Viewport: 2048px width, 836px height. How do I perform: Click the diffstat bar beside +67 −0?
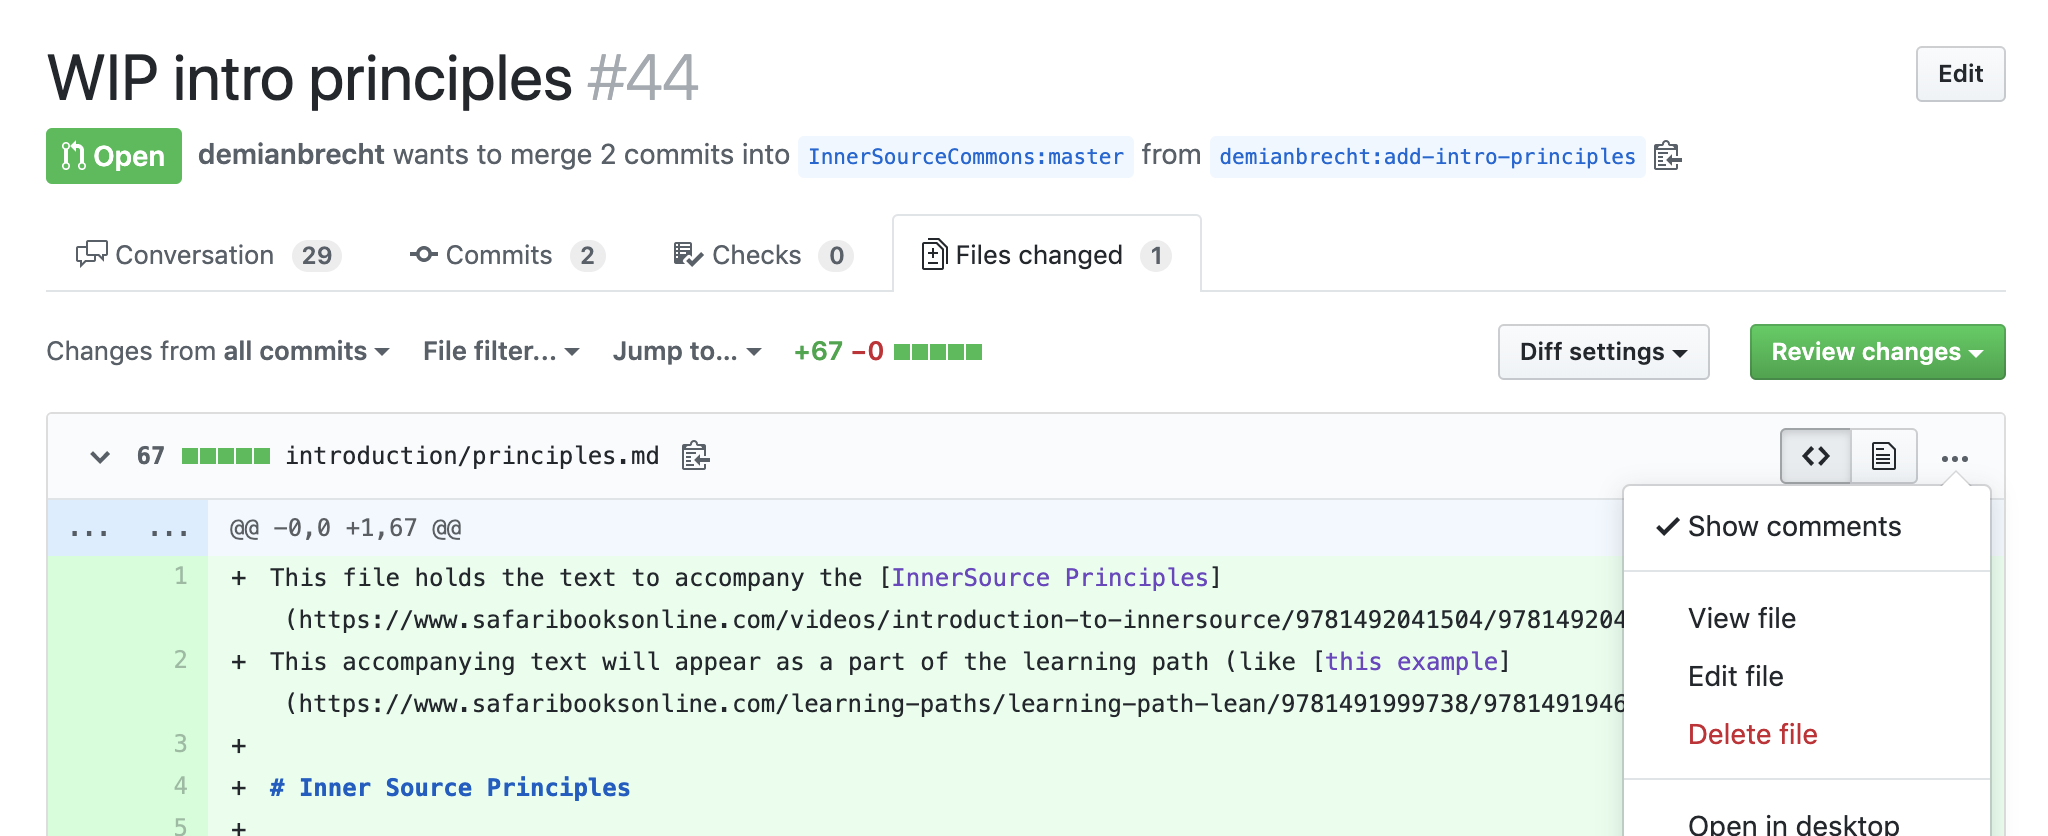(938, 352)
